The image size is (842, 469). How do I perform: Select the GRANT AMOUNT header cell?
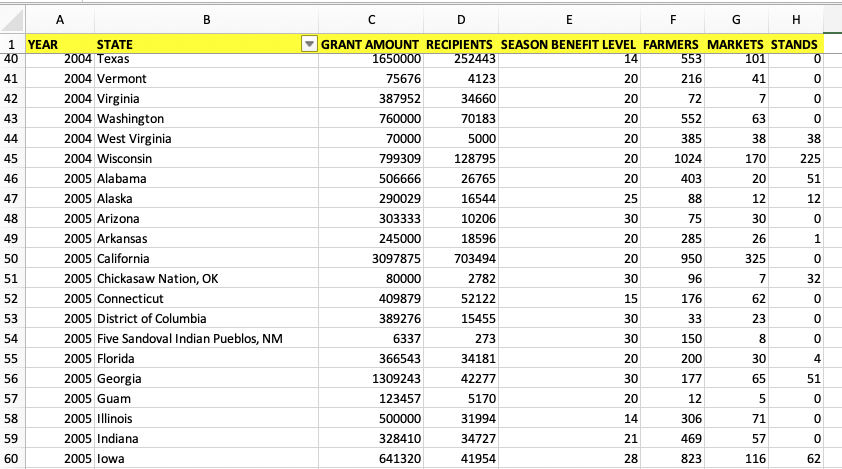(371, 44)
